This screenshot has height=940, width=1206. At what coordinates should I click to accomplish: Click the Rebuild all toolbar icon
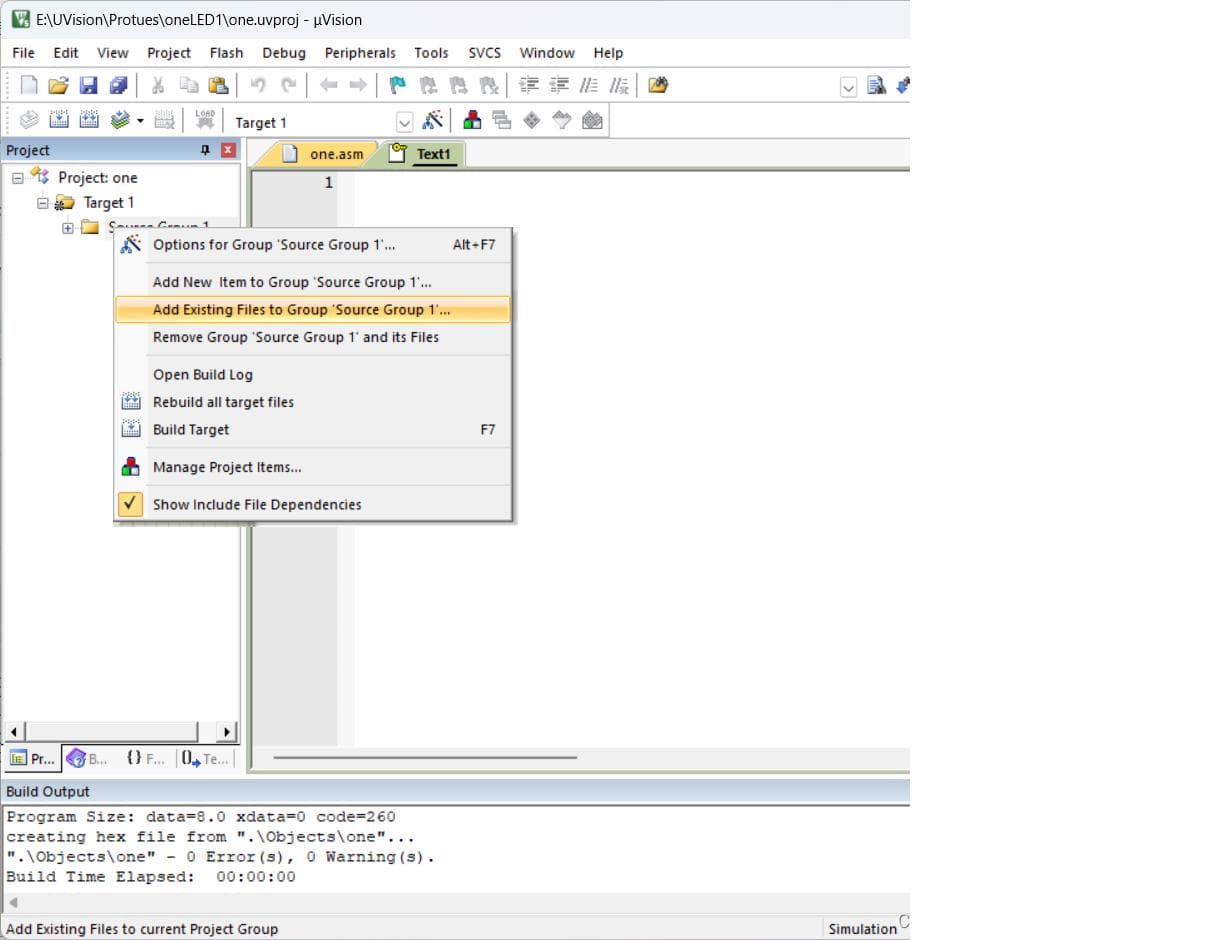89,121
